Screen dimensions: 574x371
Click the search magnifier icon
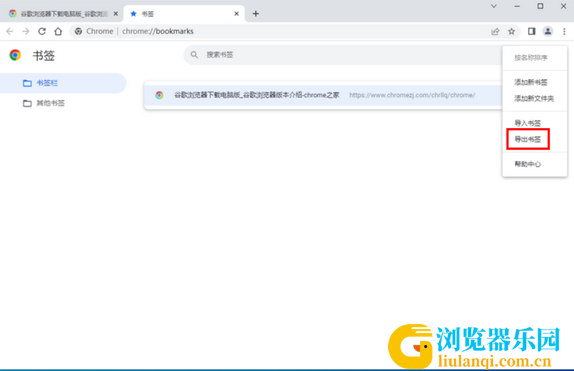pos(194,55)
